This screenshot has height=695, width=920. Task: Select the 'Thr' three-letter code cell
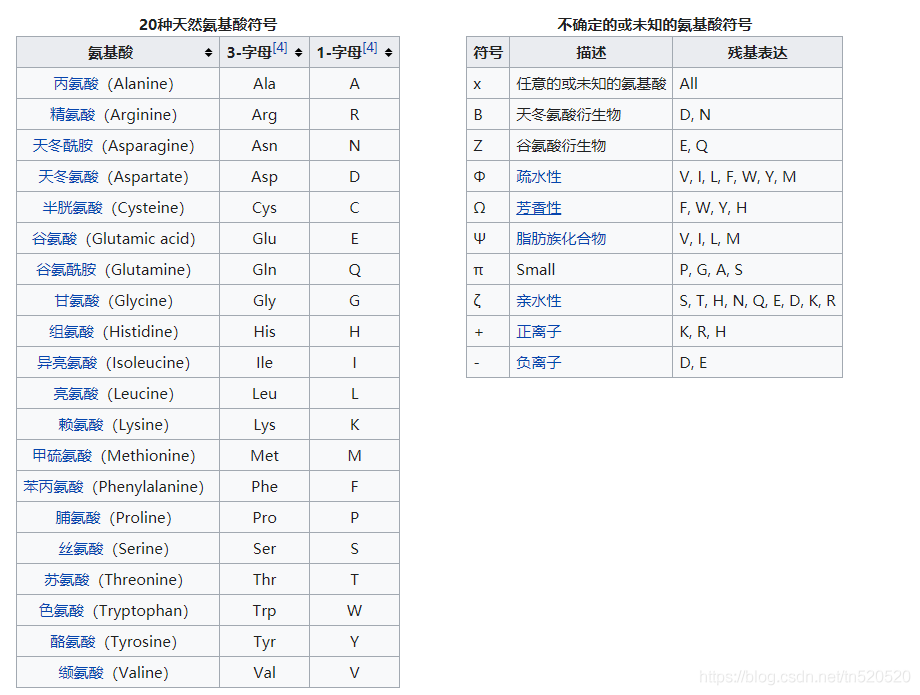[265, 580]
